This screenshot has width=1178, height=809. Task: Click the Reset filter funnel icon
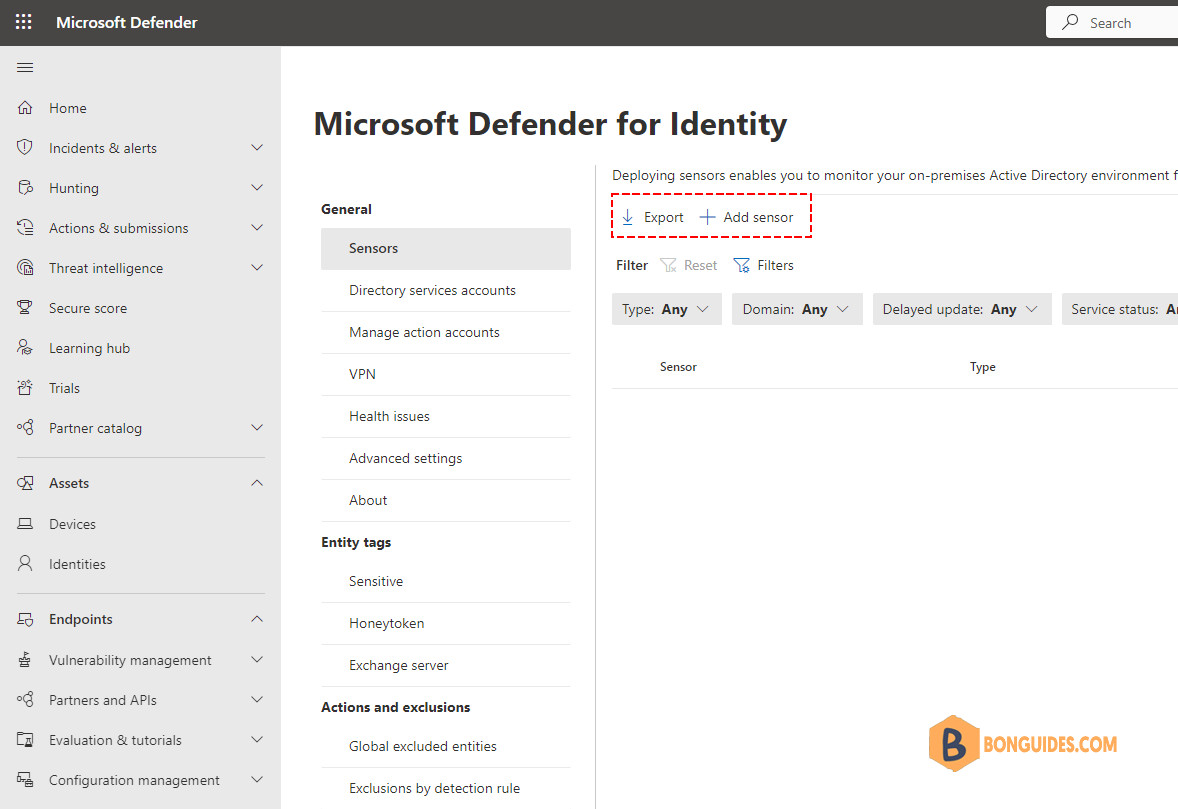668,265
